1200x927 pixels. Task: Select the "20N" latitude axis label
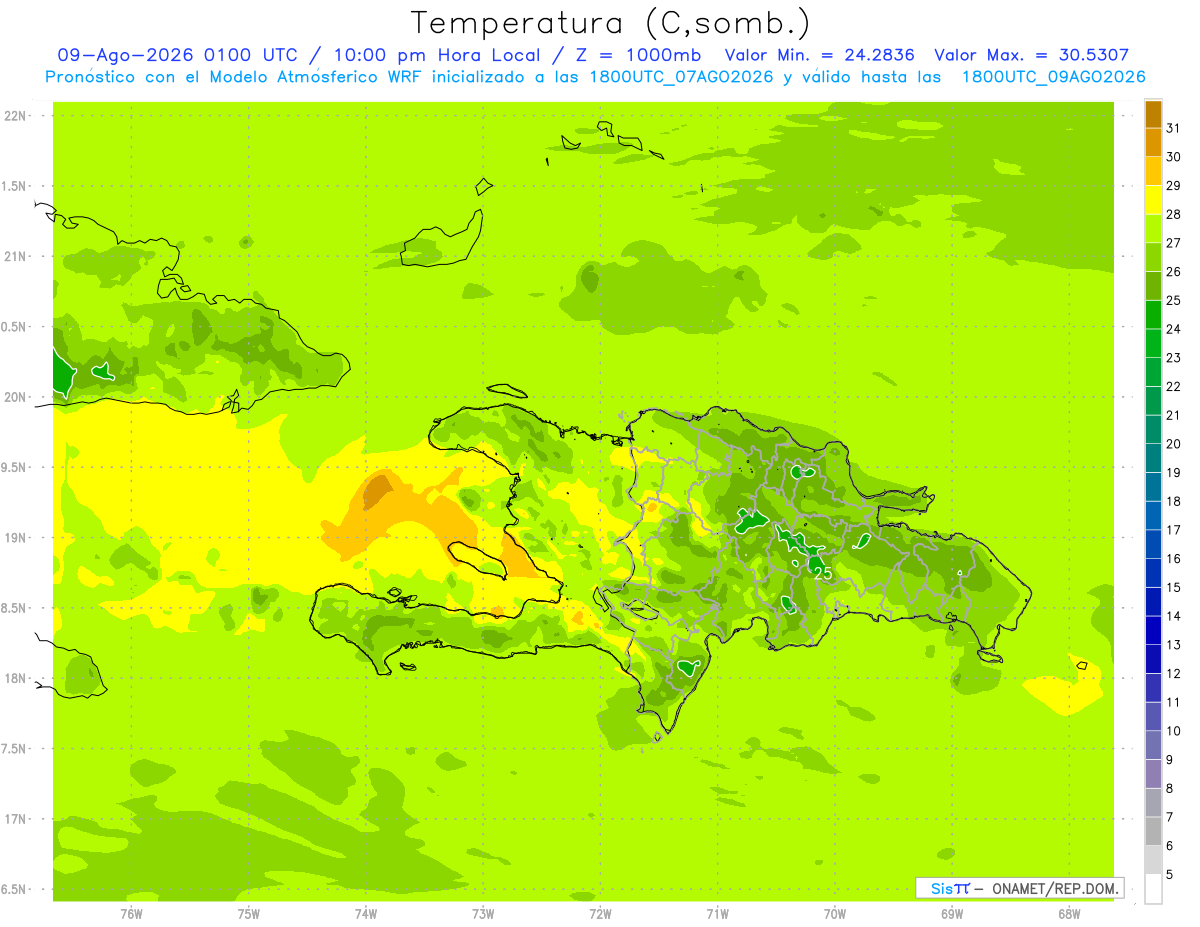(x=15, y=397)
